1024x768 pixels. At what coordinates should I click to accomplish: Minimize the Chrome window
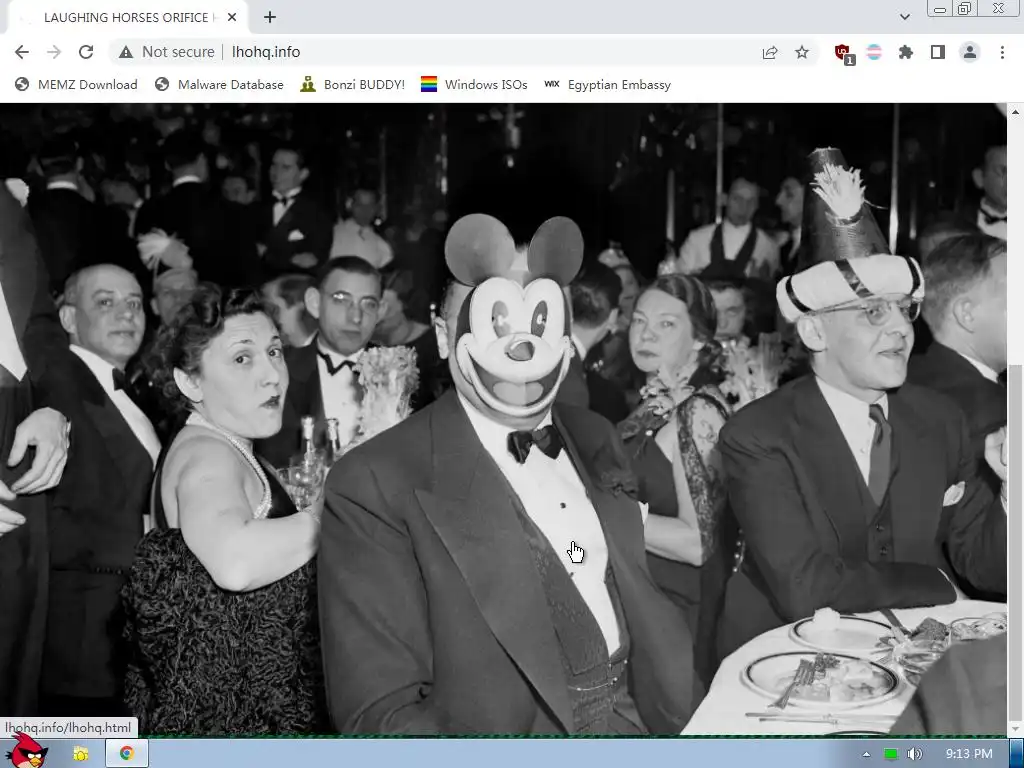(940, 9)
